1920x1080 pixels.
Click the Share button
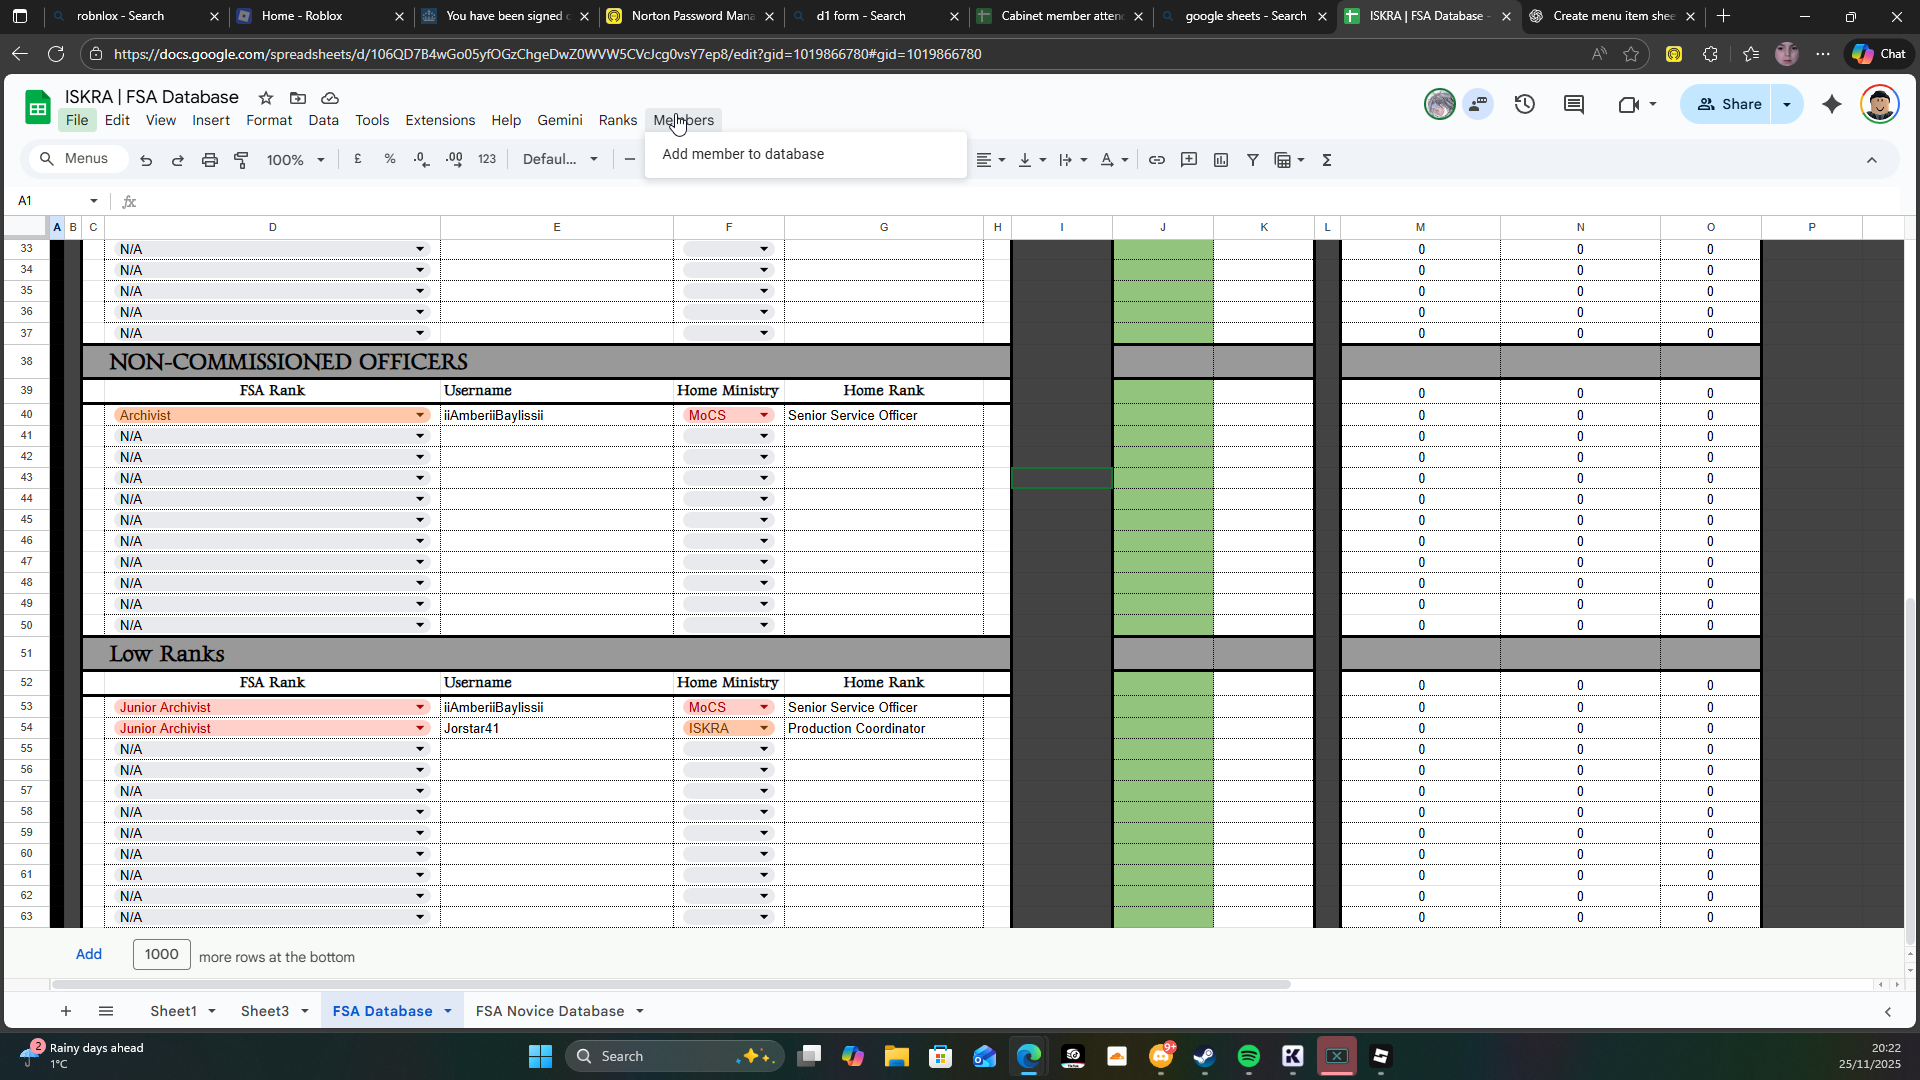click(1729, 104)
